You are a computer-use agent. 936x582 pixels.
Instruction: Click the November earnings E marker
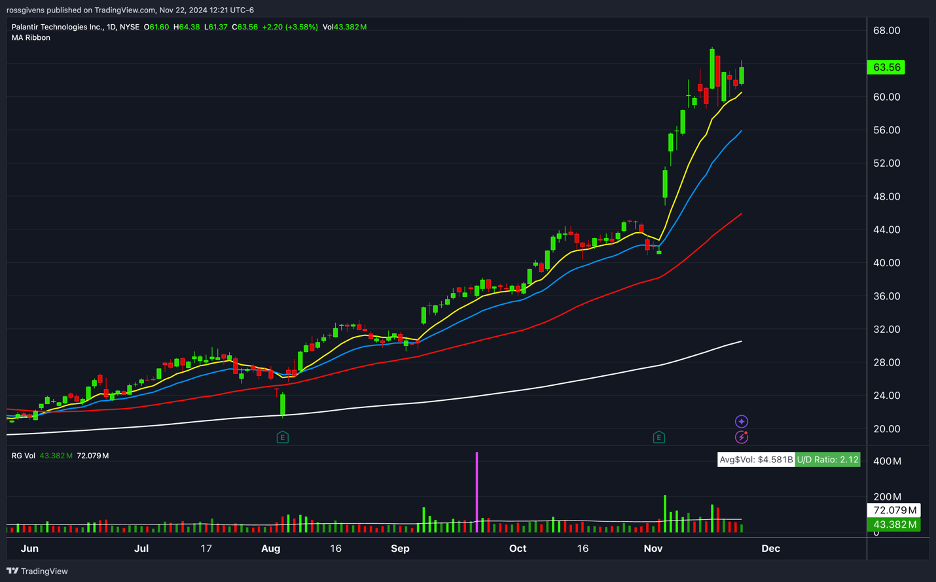[x=659, y=438]
